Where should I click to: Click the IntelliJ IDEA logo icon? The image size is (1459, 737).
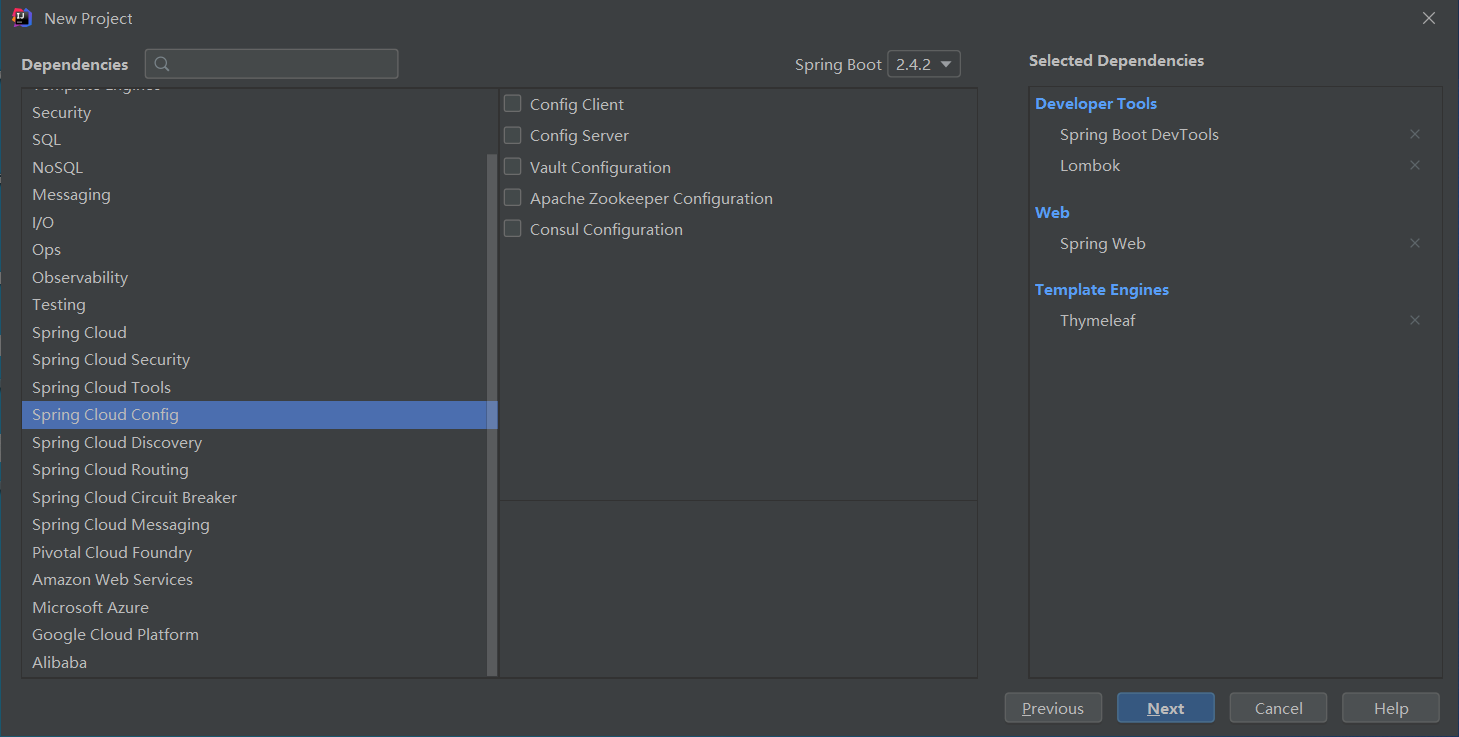click(x=22, y=18)
